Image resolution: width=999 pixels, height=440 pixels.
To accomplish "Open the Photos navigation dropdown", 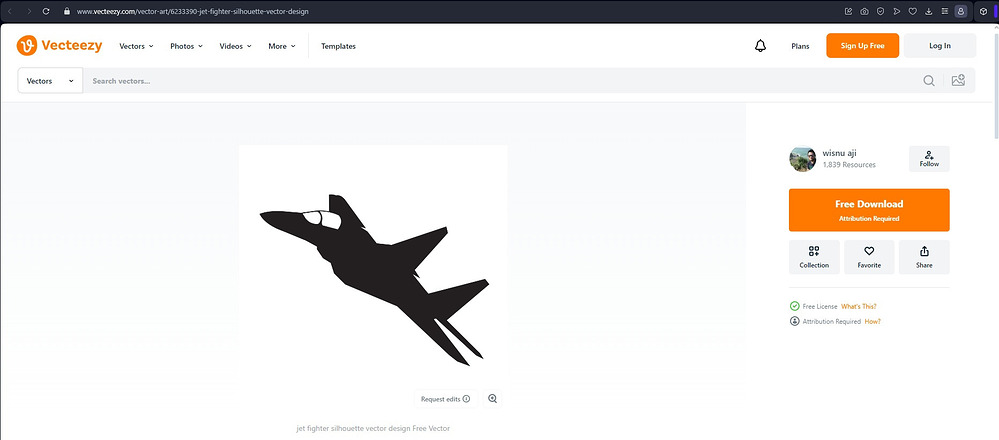I will tap(186, 46).
